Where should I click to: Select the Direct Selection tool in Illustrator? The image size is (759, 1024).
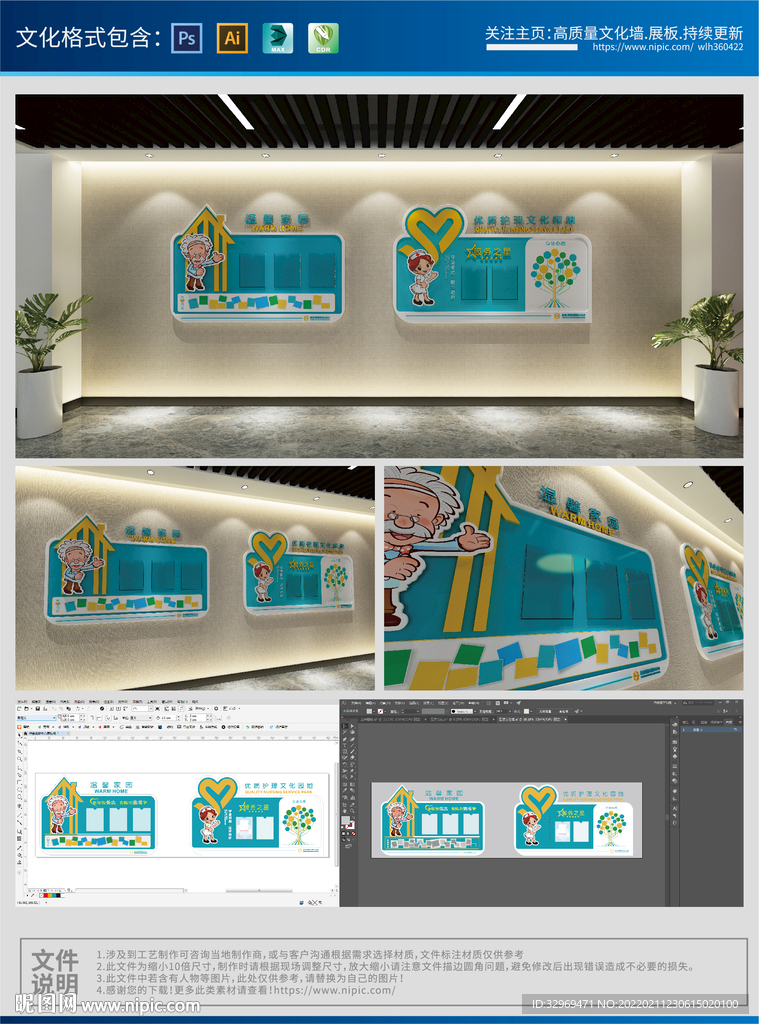point(352,726)
